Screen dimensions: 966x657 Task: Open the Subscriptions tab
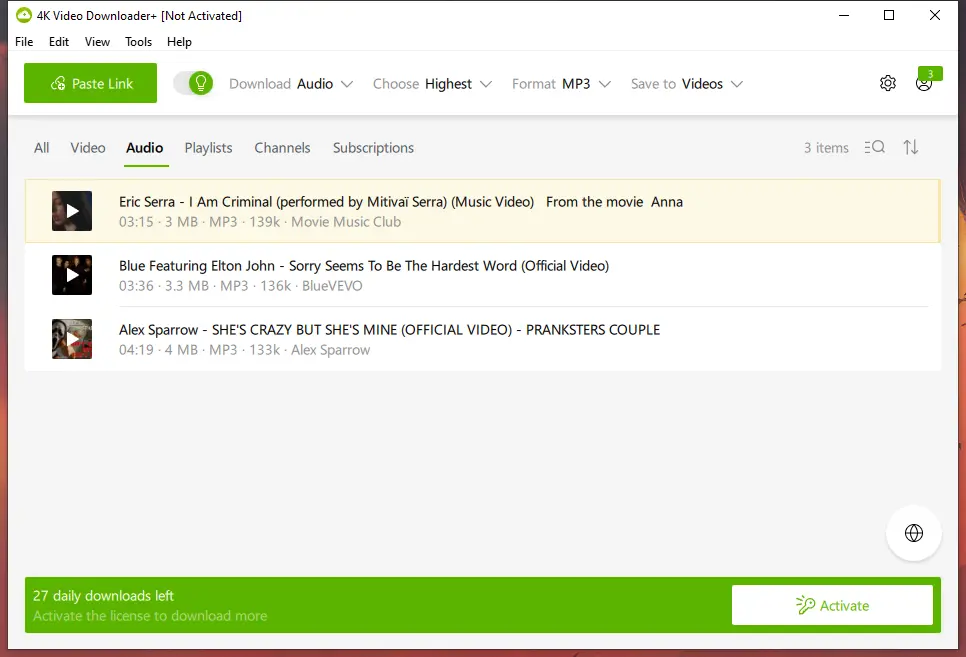coord(373,147)
